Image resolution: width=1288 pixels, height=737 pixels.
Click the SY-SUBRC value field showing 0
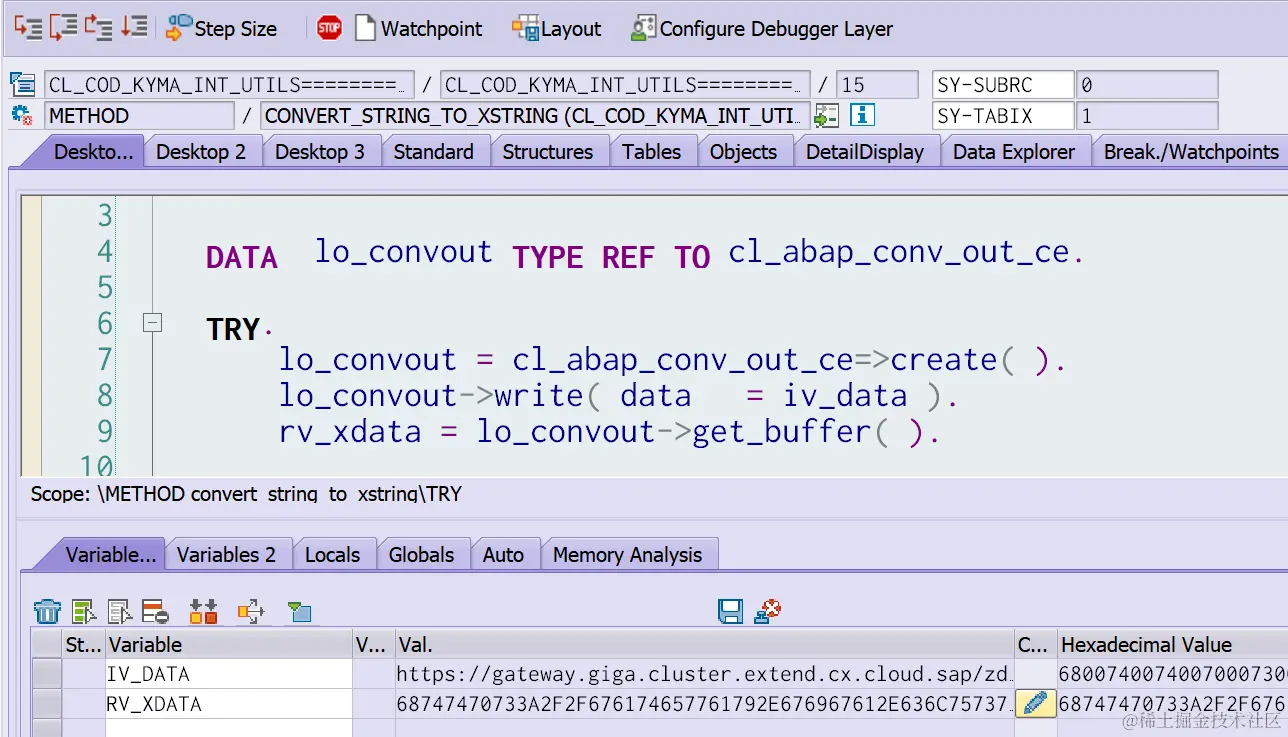[x=1147, y=85]
